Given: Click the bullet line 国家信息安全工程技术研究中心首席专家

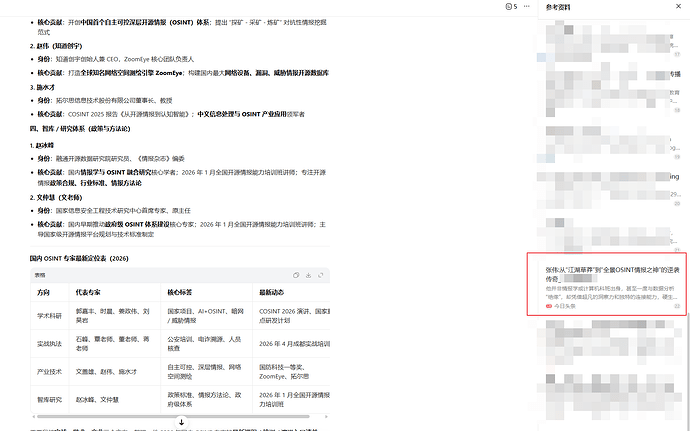Looking at the screenshot, I should (114, 210).
